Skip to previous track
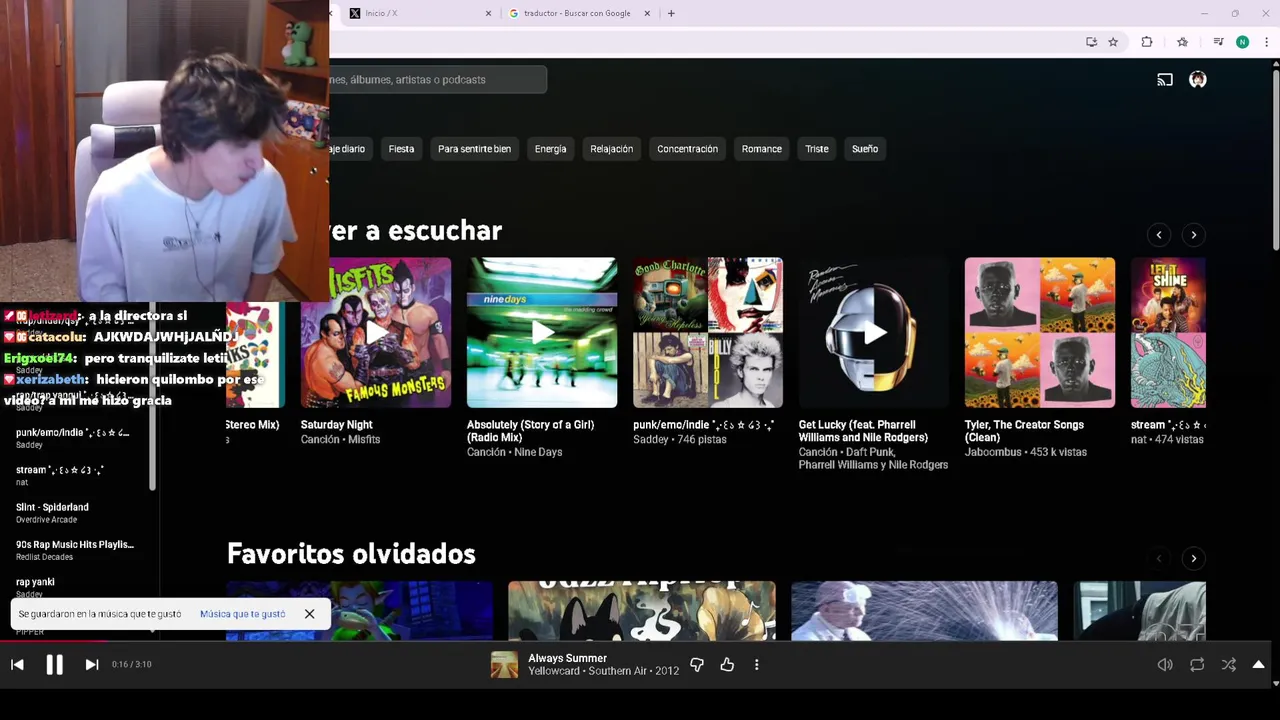This screenshot has width=1280, height=720. (17, 665)
